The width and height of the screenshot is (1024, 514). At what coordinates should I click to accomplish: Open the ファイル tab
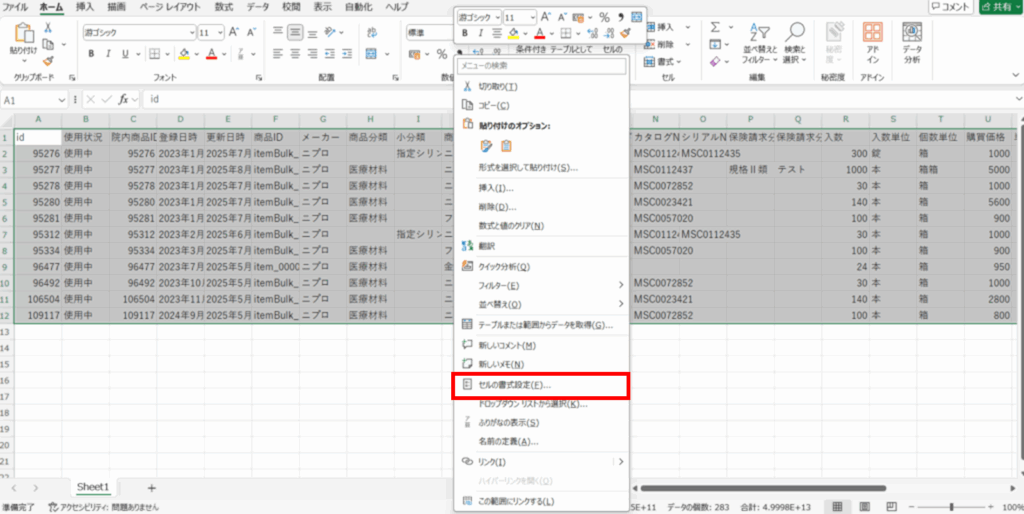[15, 7]
